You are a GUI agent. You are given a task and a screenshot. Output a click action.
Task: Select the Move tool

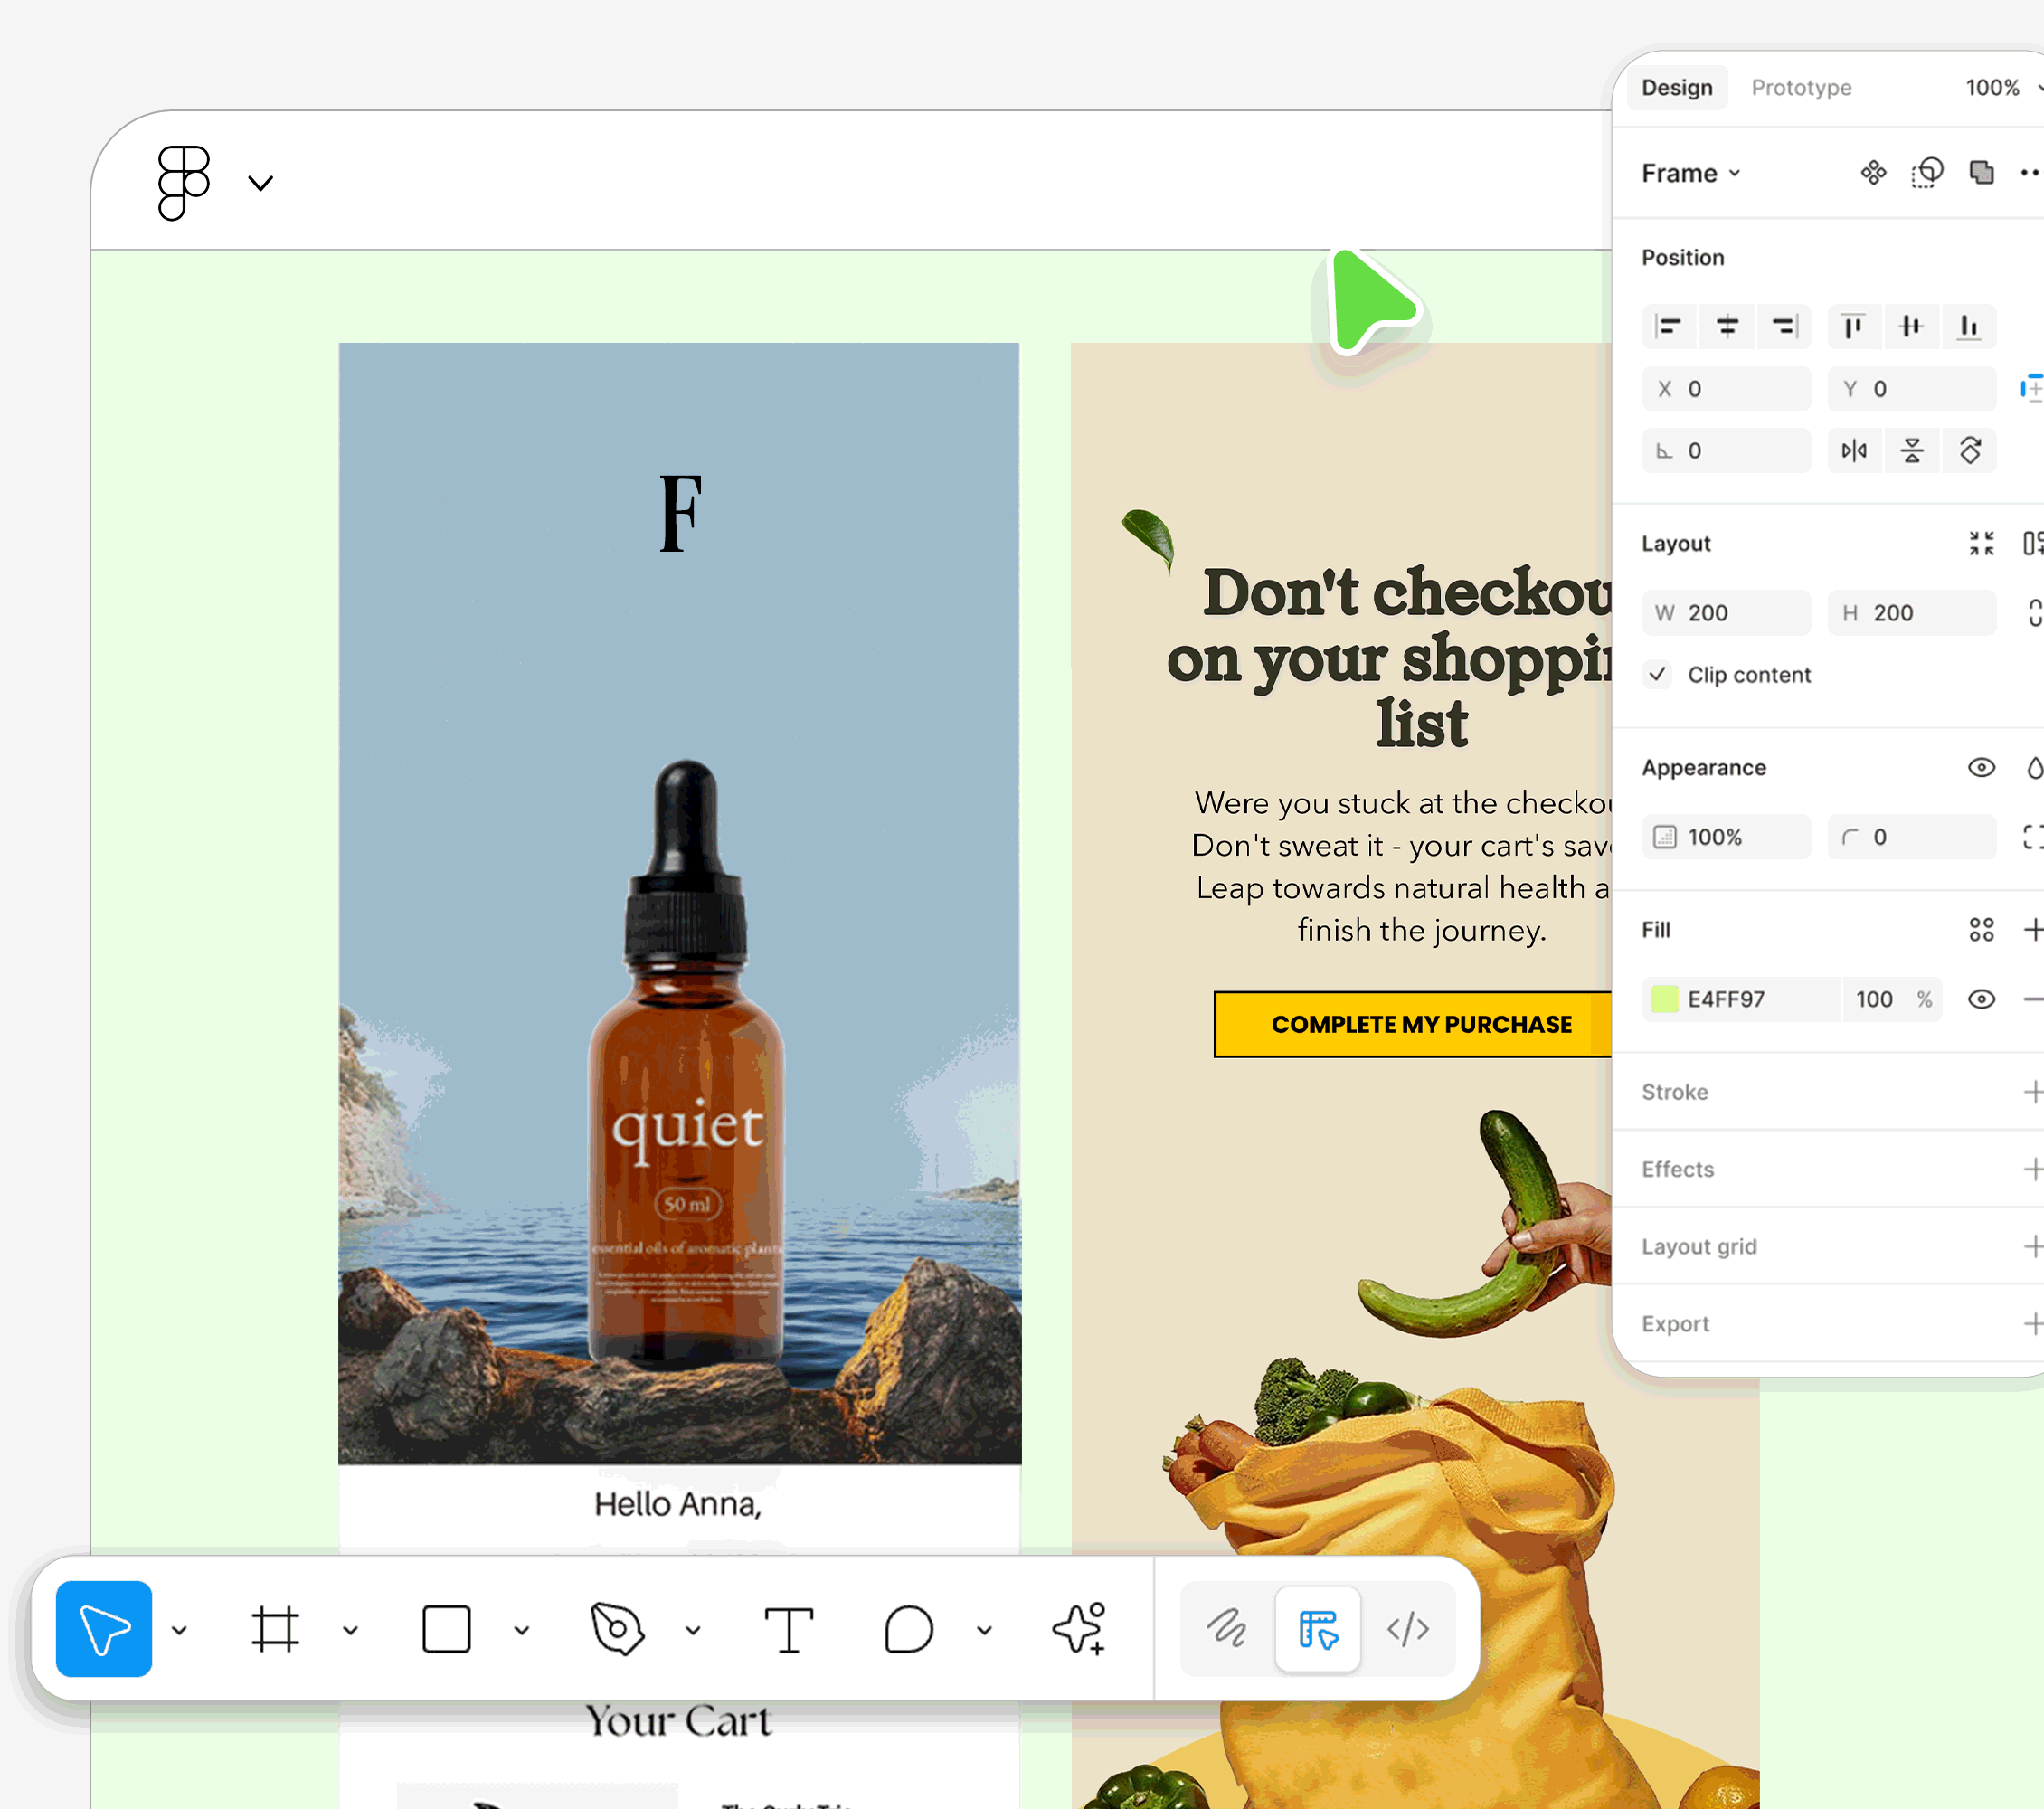pos(103,1628)
